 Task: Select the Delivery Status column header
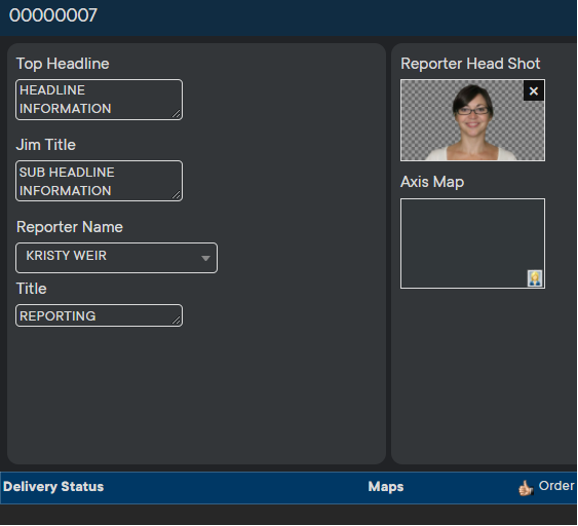53,487
